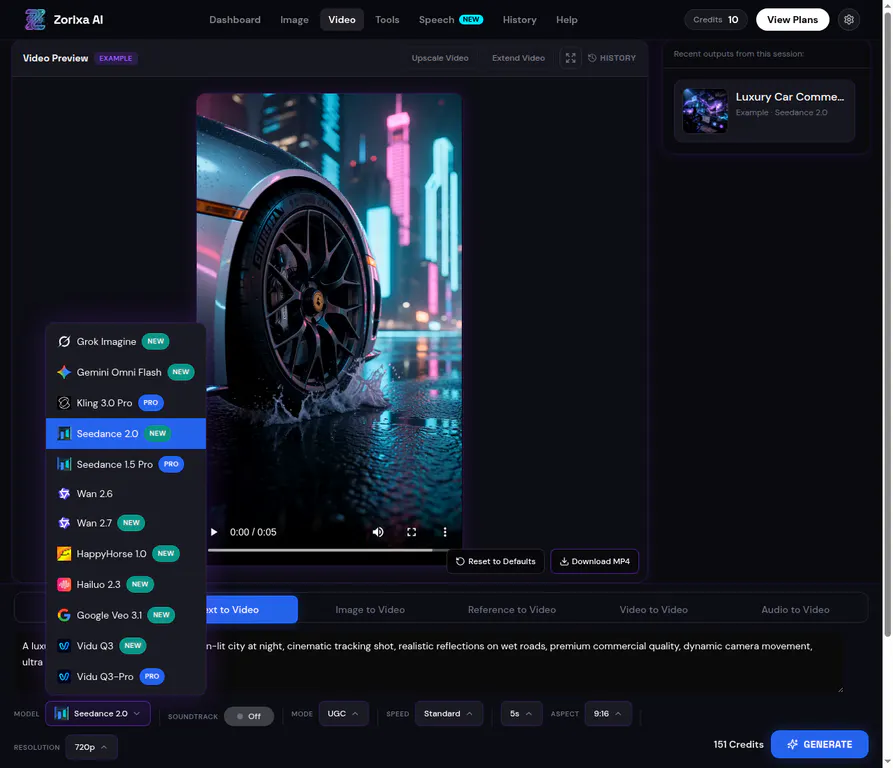Image resolution: width=893 pixels, height=768 pixels.
Task: Switch to the Image tab
Action: pyautogui.click(x=294, y=20)
